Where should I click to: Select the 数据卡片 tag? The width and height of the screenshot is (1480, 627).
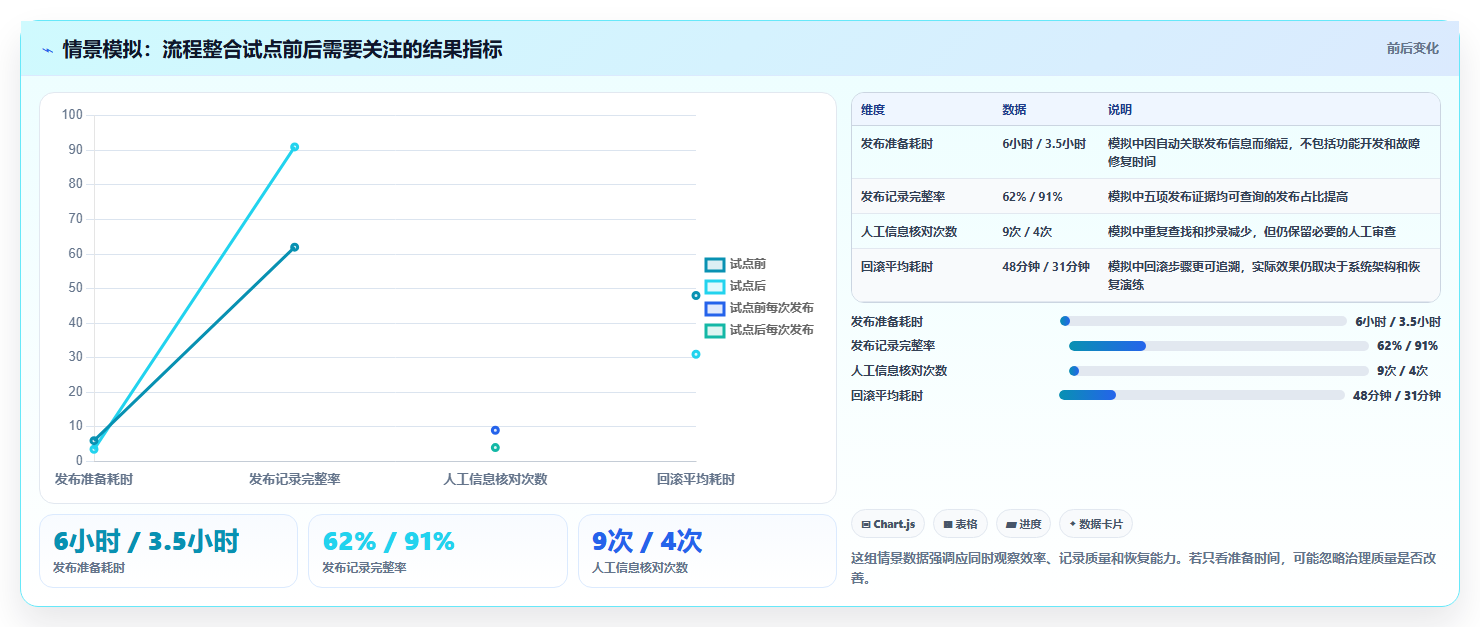coord(1096,524)
